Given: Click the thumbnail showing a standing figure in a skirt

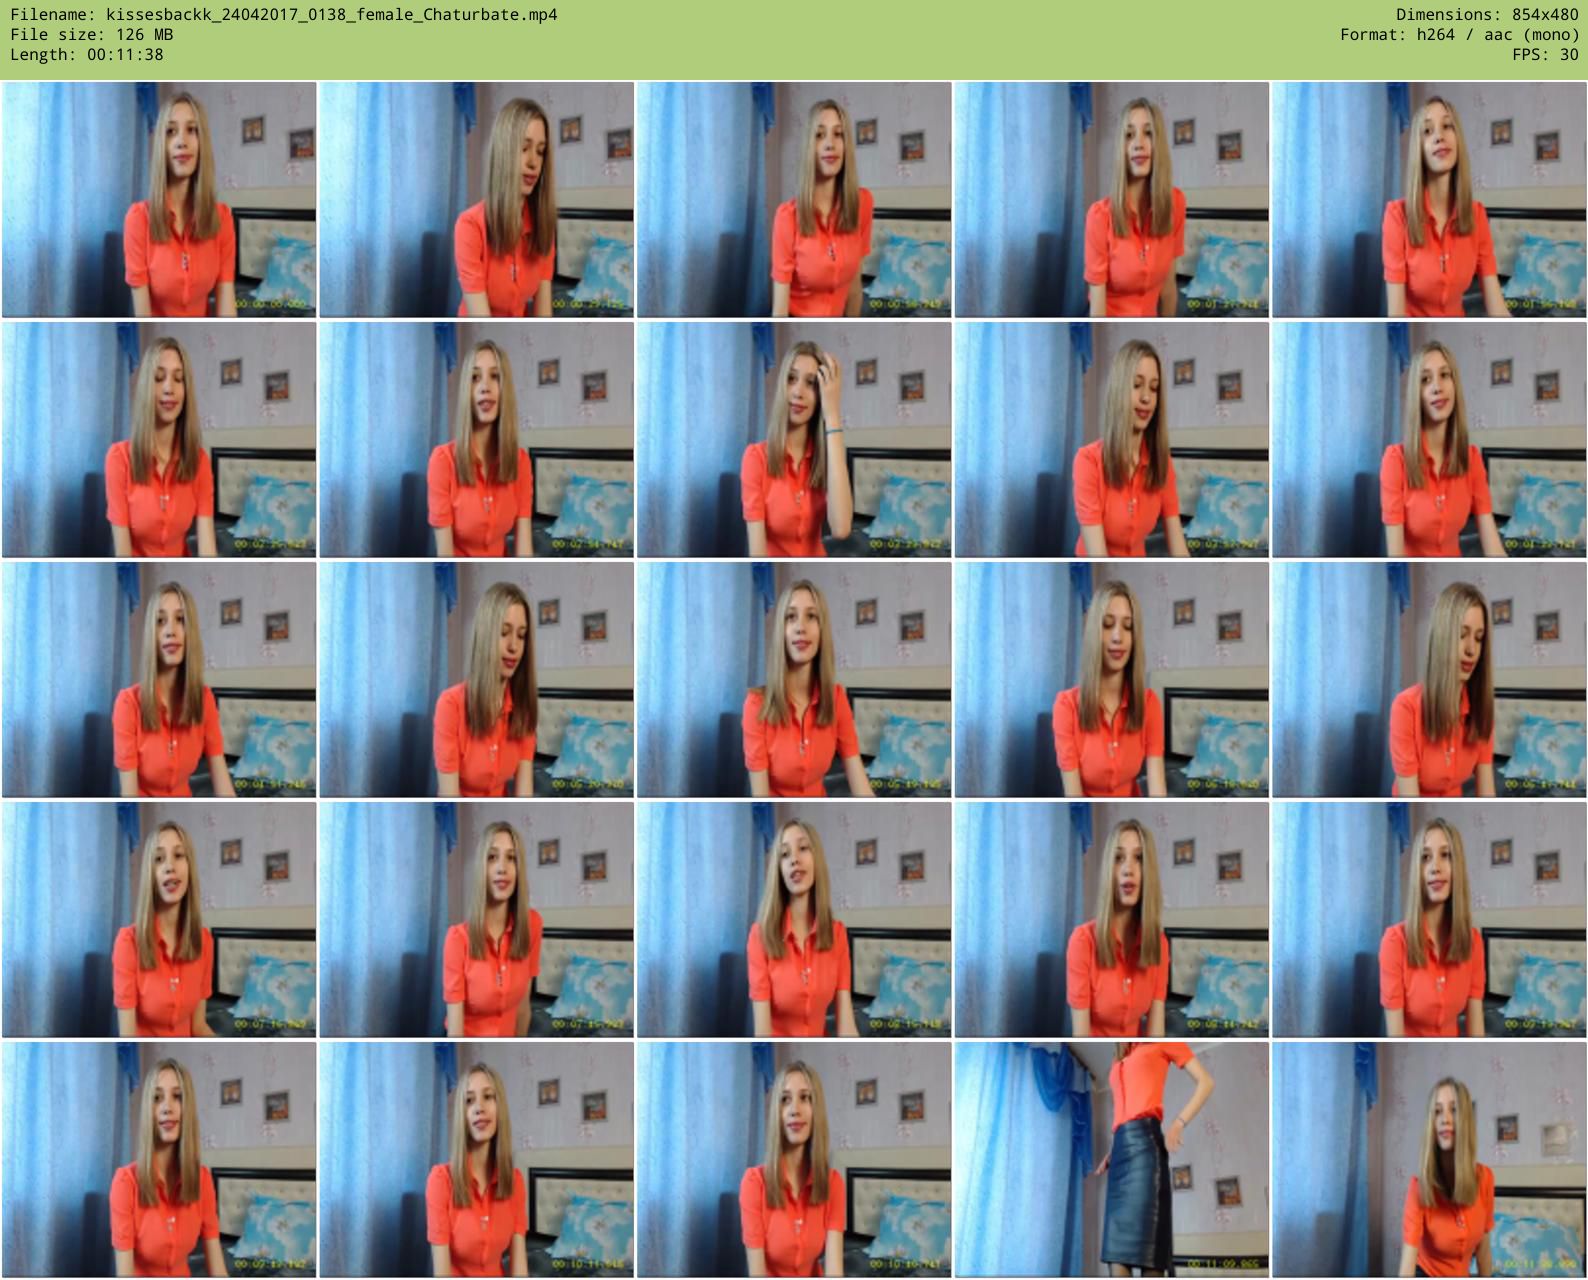Looking at the screenshot, I should (1111, 1160).
